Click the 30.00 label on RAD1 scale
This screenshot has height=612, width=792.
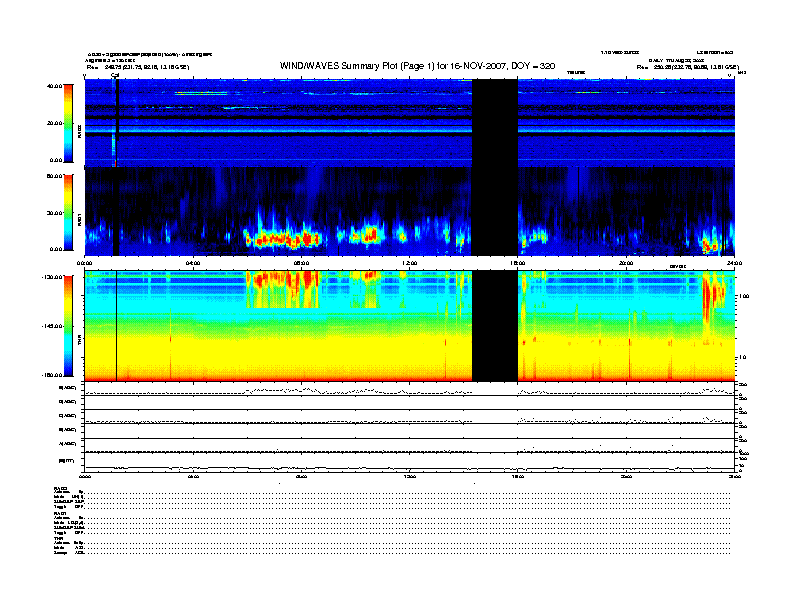(x=54, y=213)
